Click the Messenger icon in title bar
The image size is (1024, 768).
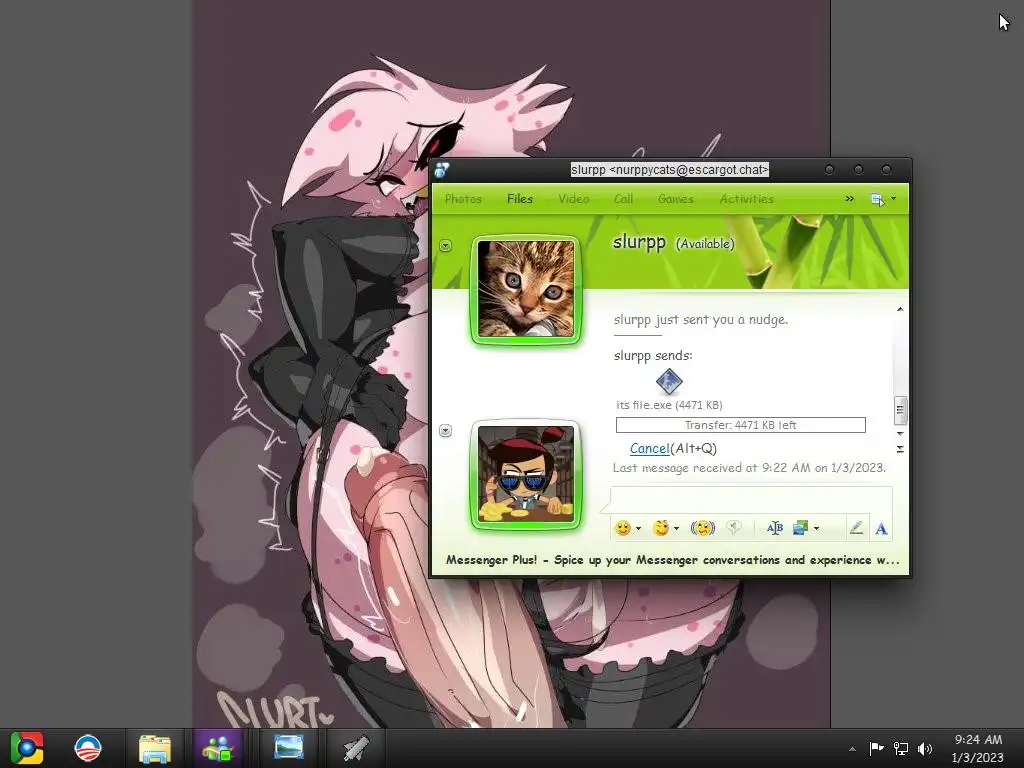[x=442, y=170]
